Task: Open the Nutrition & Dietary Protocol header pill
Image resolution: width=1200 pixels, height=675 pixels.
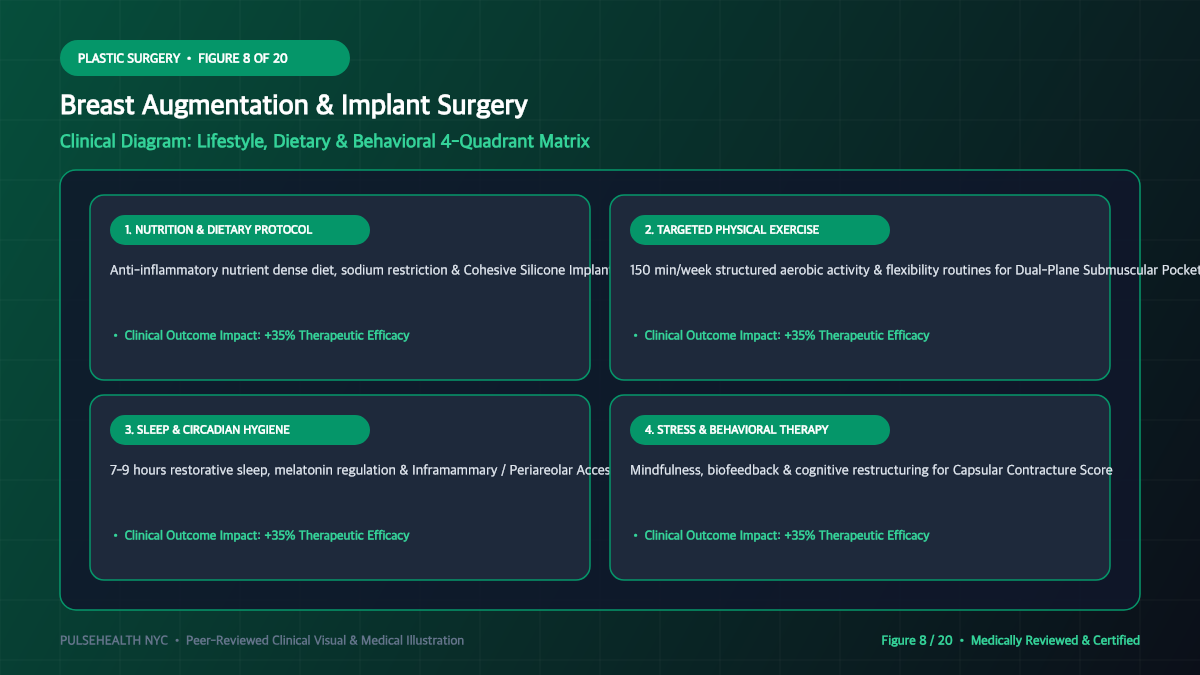Action: [x=240, y=230]
